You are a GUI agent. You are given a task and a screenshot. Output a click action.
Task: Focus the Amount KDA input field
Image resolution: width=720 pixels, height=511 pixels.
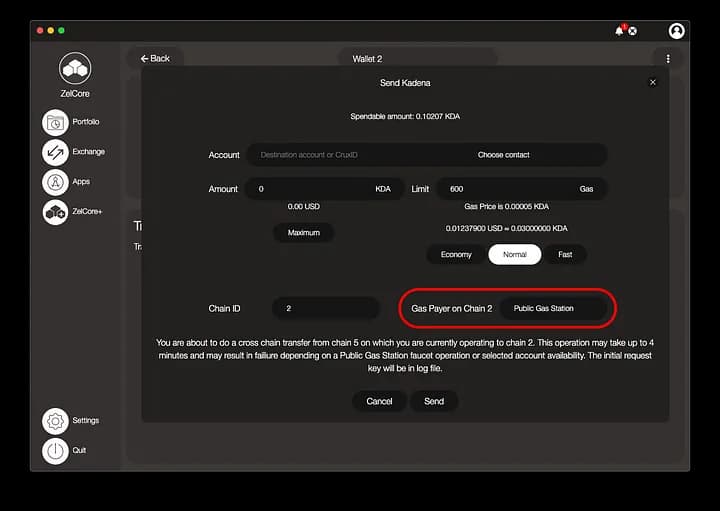click(x=324, y=189)
